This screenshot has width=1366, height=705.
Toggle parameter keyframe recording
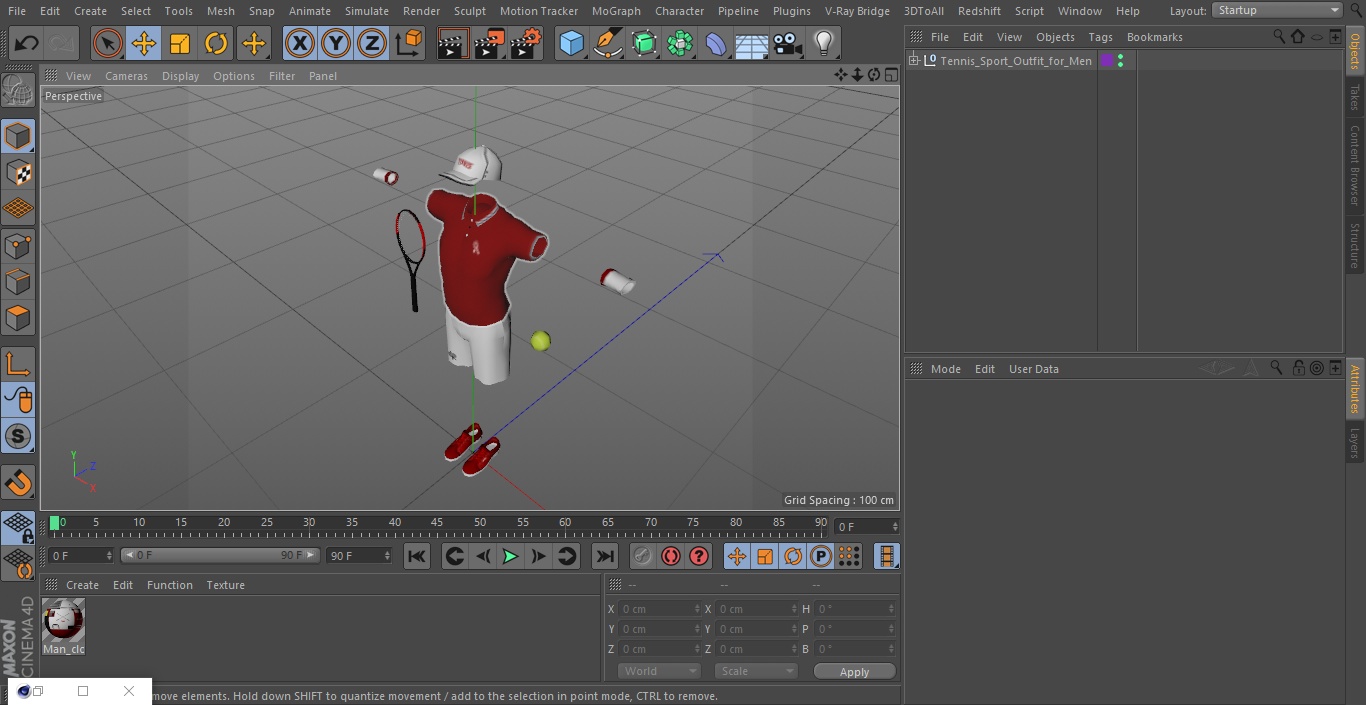point(821,556)
